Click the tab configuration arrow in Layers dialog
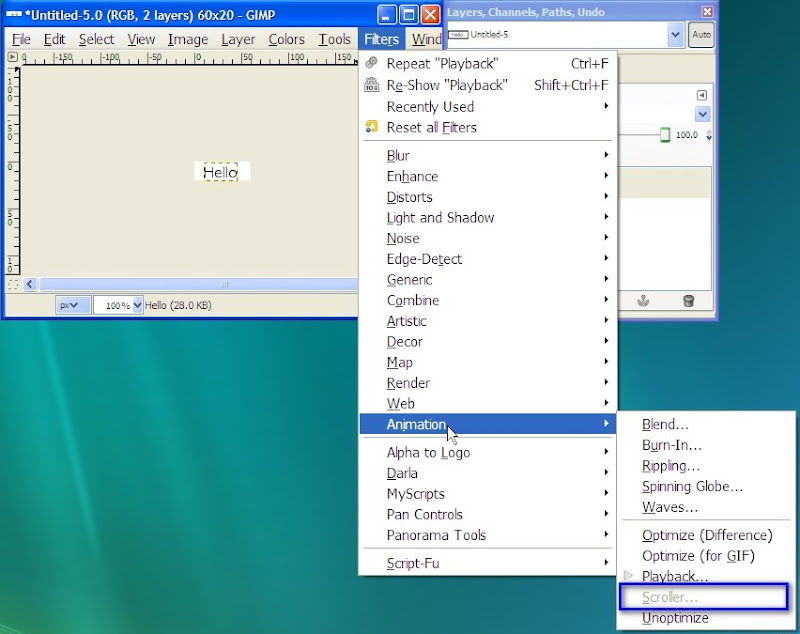800x634 pixels. pyautogui.click(x=702, y=95)
